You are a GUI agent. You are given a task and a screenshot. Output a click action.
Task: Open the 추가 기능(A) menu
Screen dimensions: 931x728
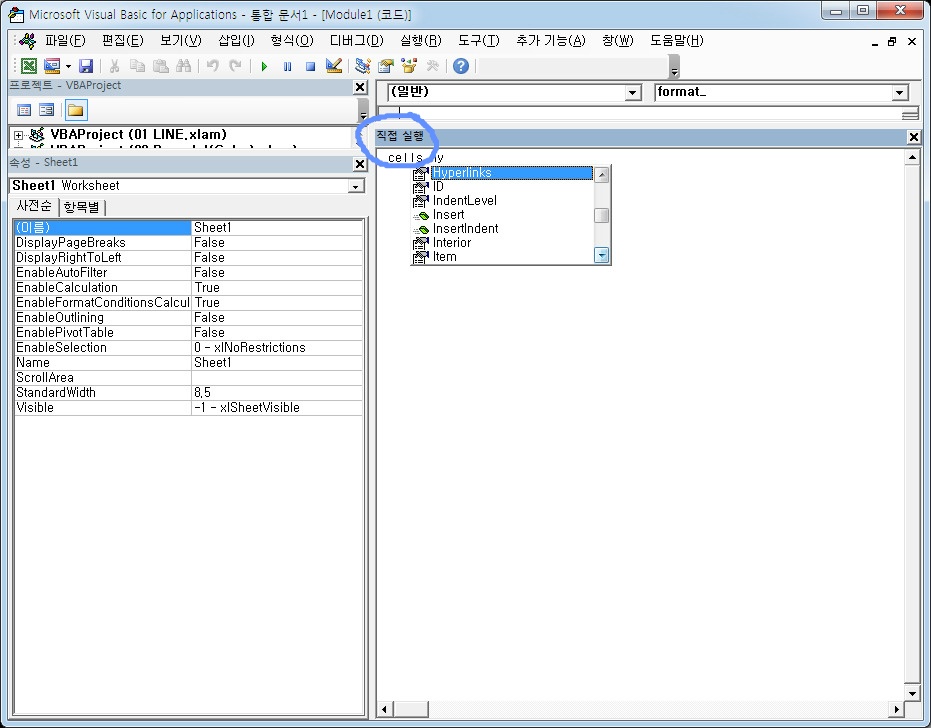(551, 40)
